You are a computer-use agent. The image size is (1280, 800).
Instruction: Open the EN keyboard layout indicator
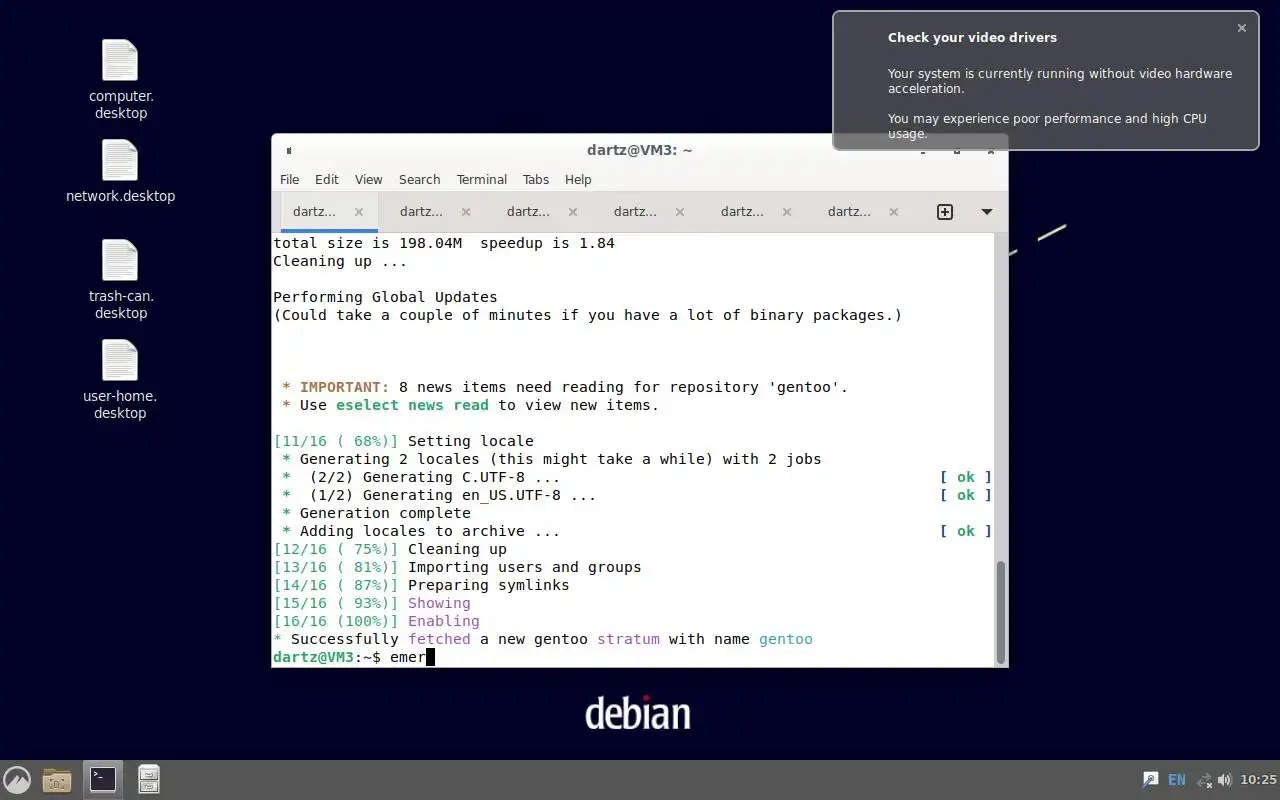(x=1177, y=779)
